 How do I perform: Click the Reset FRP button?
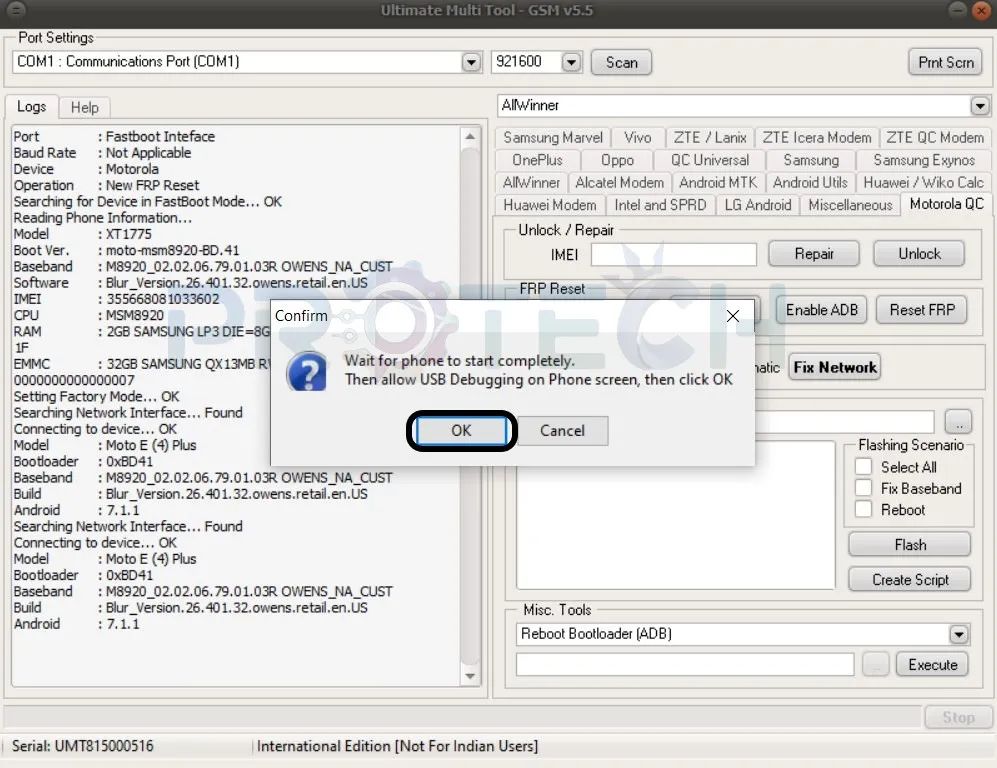point(922,310)
